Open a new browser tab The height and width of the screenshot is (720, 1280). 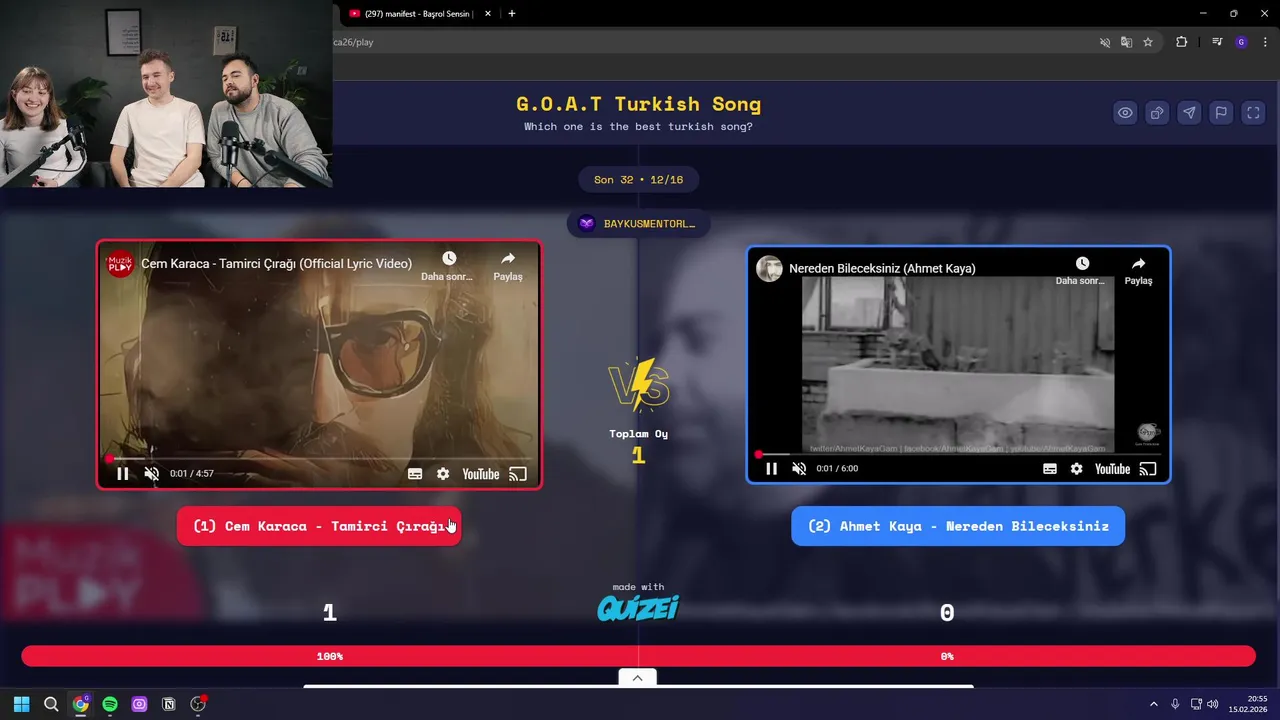pyautogui.click(x=512, y=14)
